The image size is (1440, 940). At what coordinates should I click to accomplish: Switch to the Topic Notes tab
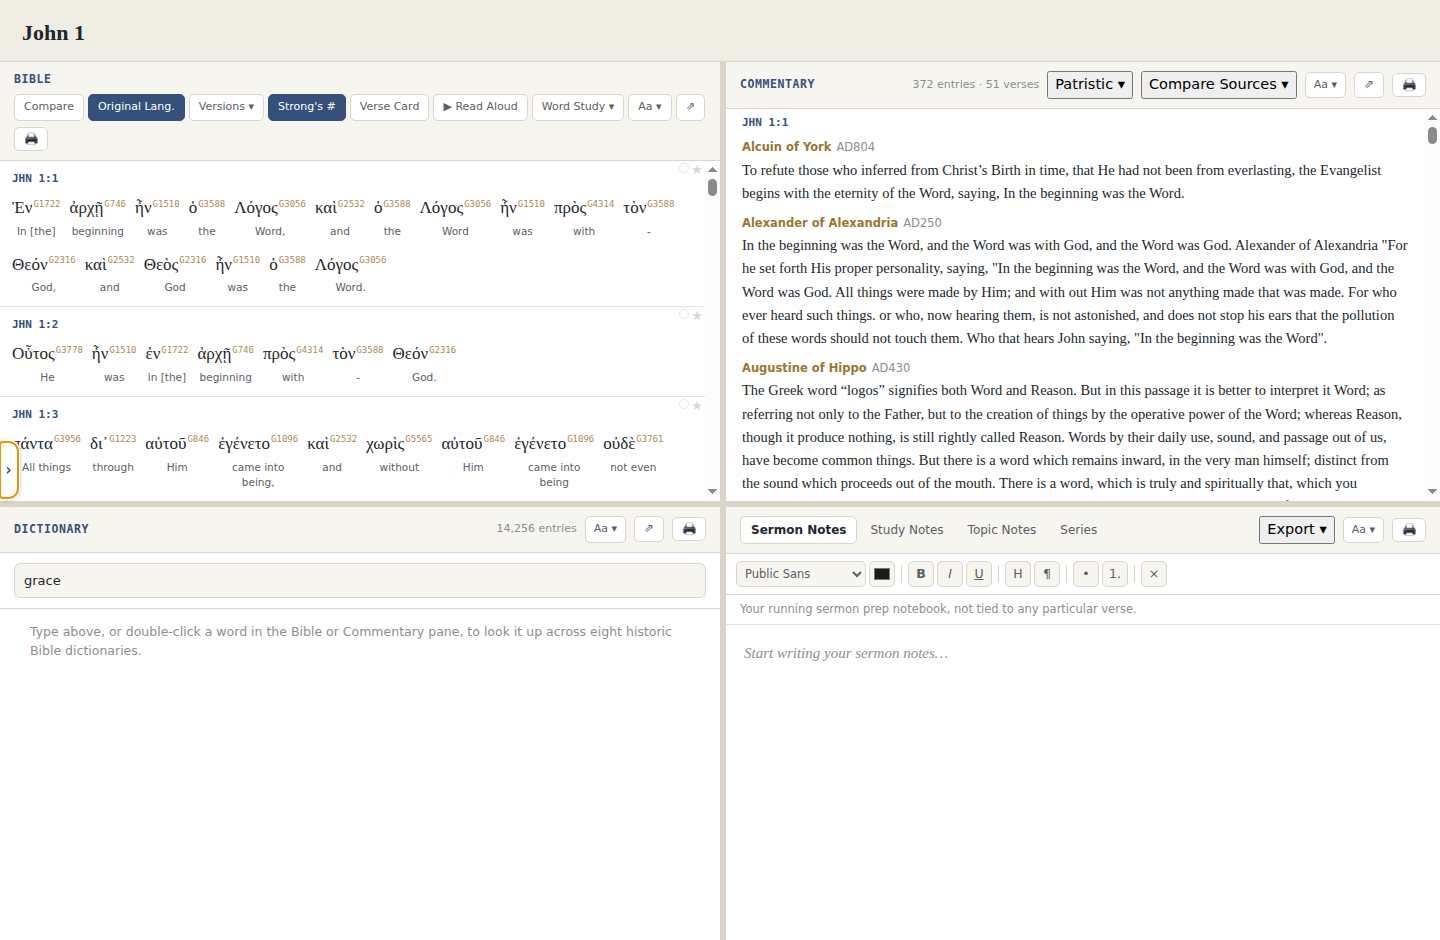pos(1001,530)
